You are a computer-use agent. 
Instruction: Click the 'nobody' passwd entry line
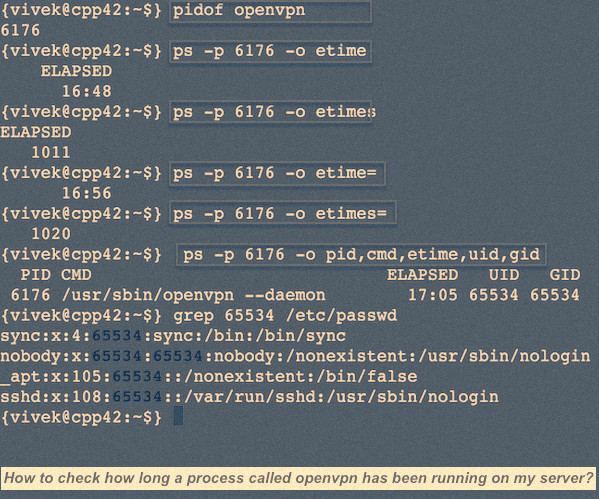(x=295, y=356)
